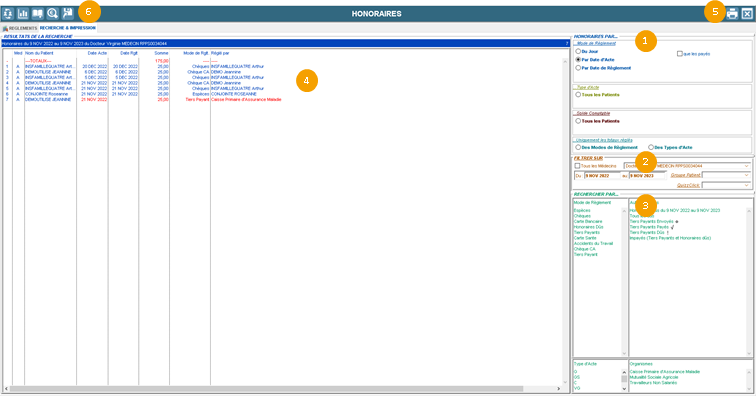Click the save diskette icon in toolbar
The image size is (756, 396).
pos(68,14)
